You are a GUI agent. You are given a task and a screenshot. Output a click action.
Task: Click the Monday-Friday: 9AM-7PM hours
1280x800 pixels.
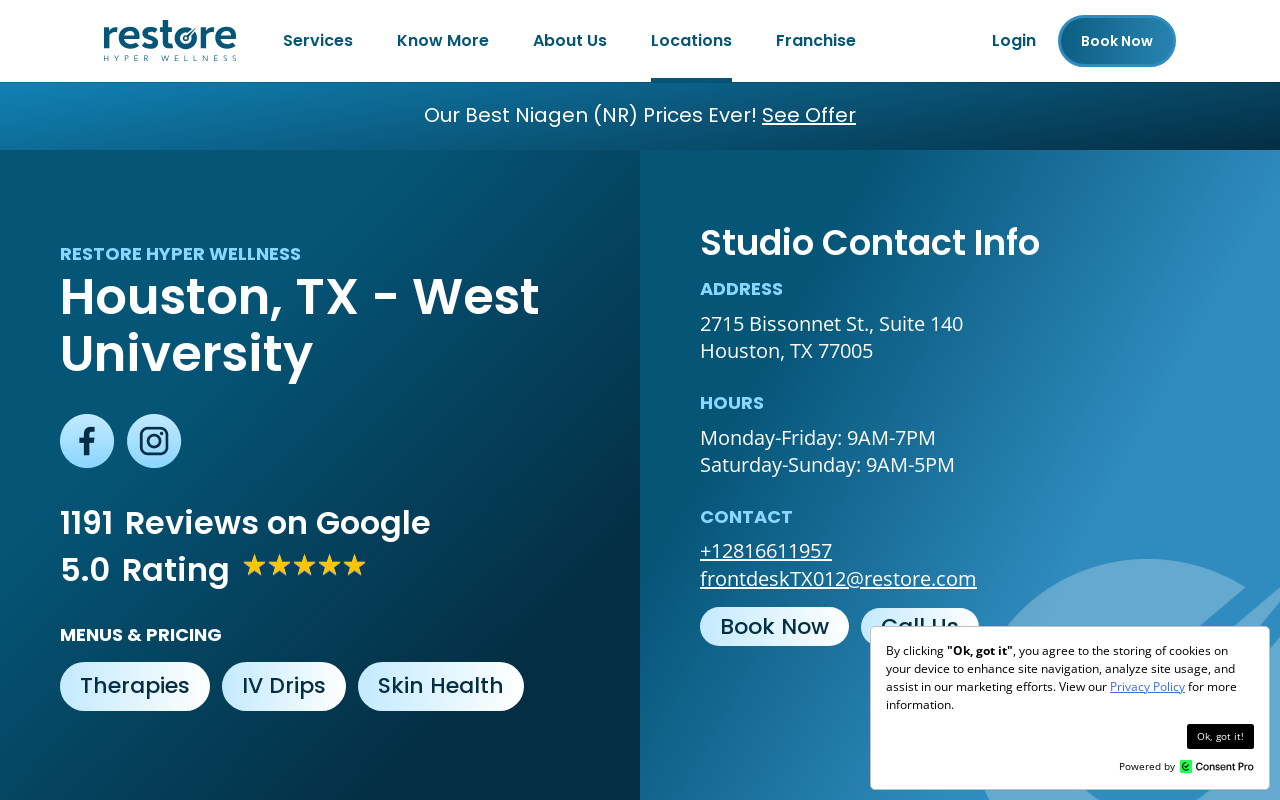(818, 438)
